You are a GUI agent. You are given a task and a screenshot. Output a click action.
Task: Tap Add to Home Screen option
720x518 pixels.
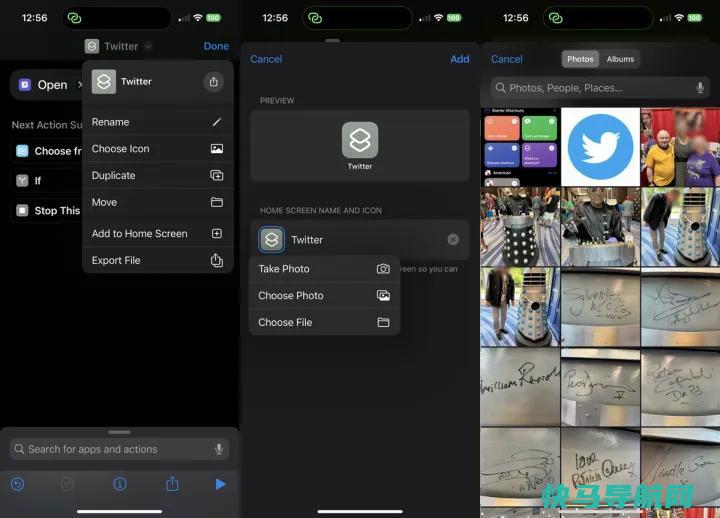(x=158, y=233)
